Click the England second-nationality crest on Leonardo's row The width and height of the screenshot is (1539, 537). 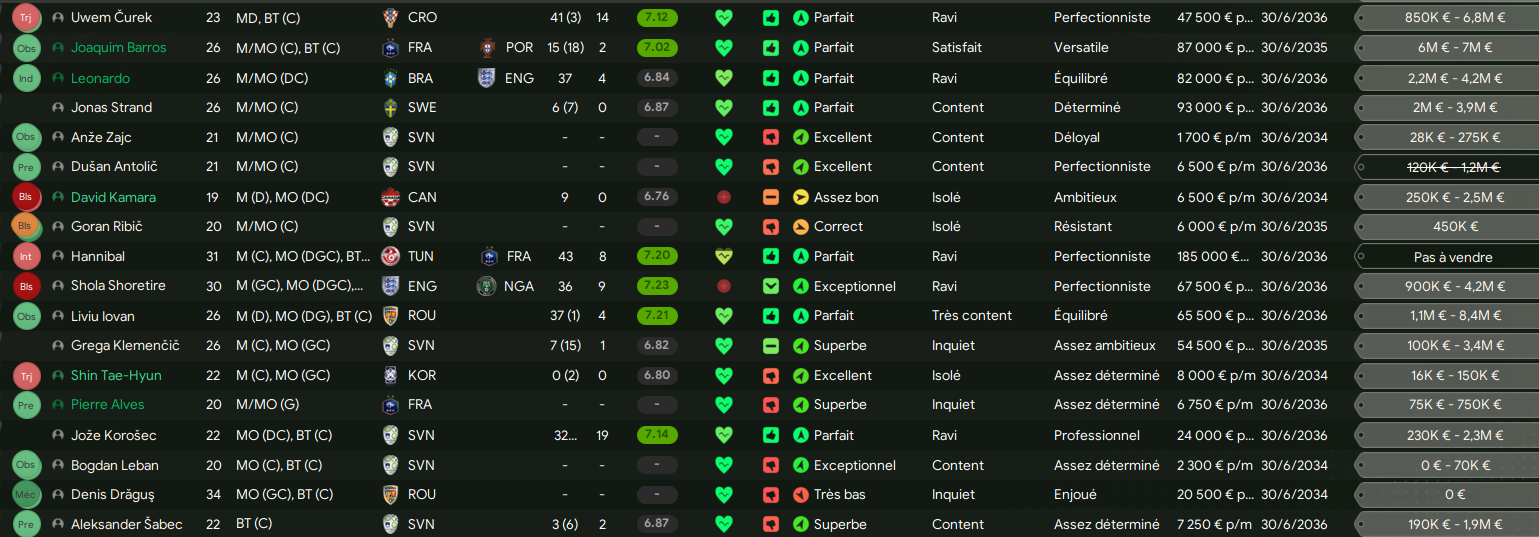click(x=487, y=78)
